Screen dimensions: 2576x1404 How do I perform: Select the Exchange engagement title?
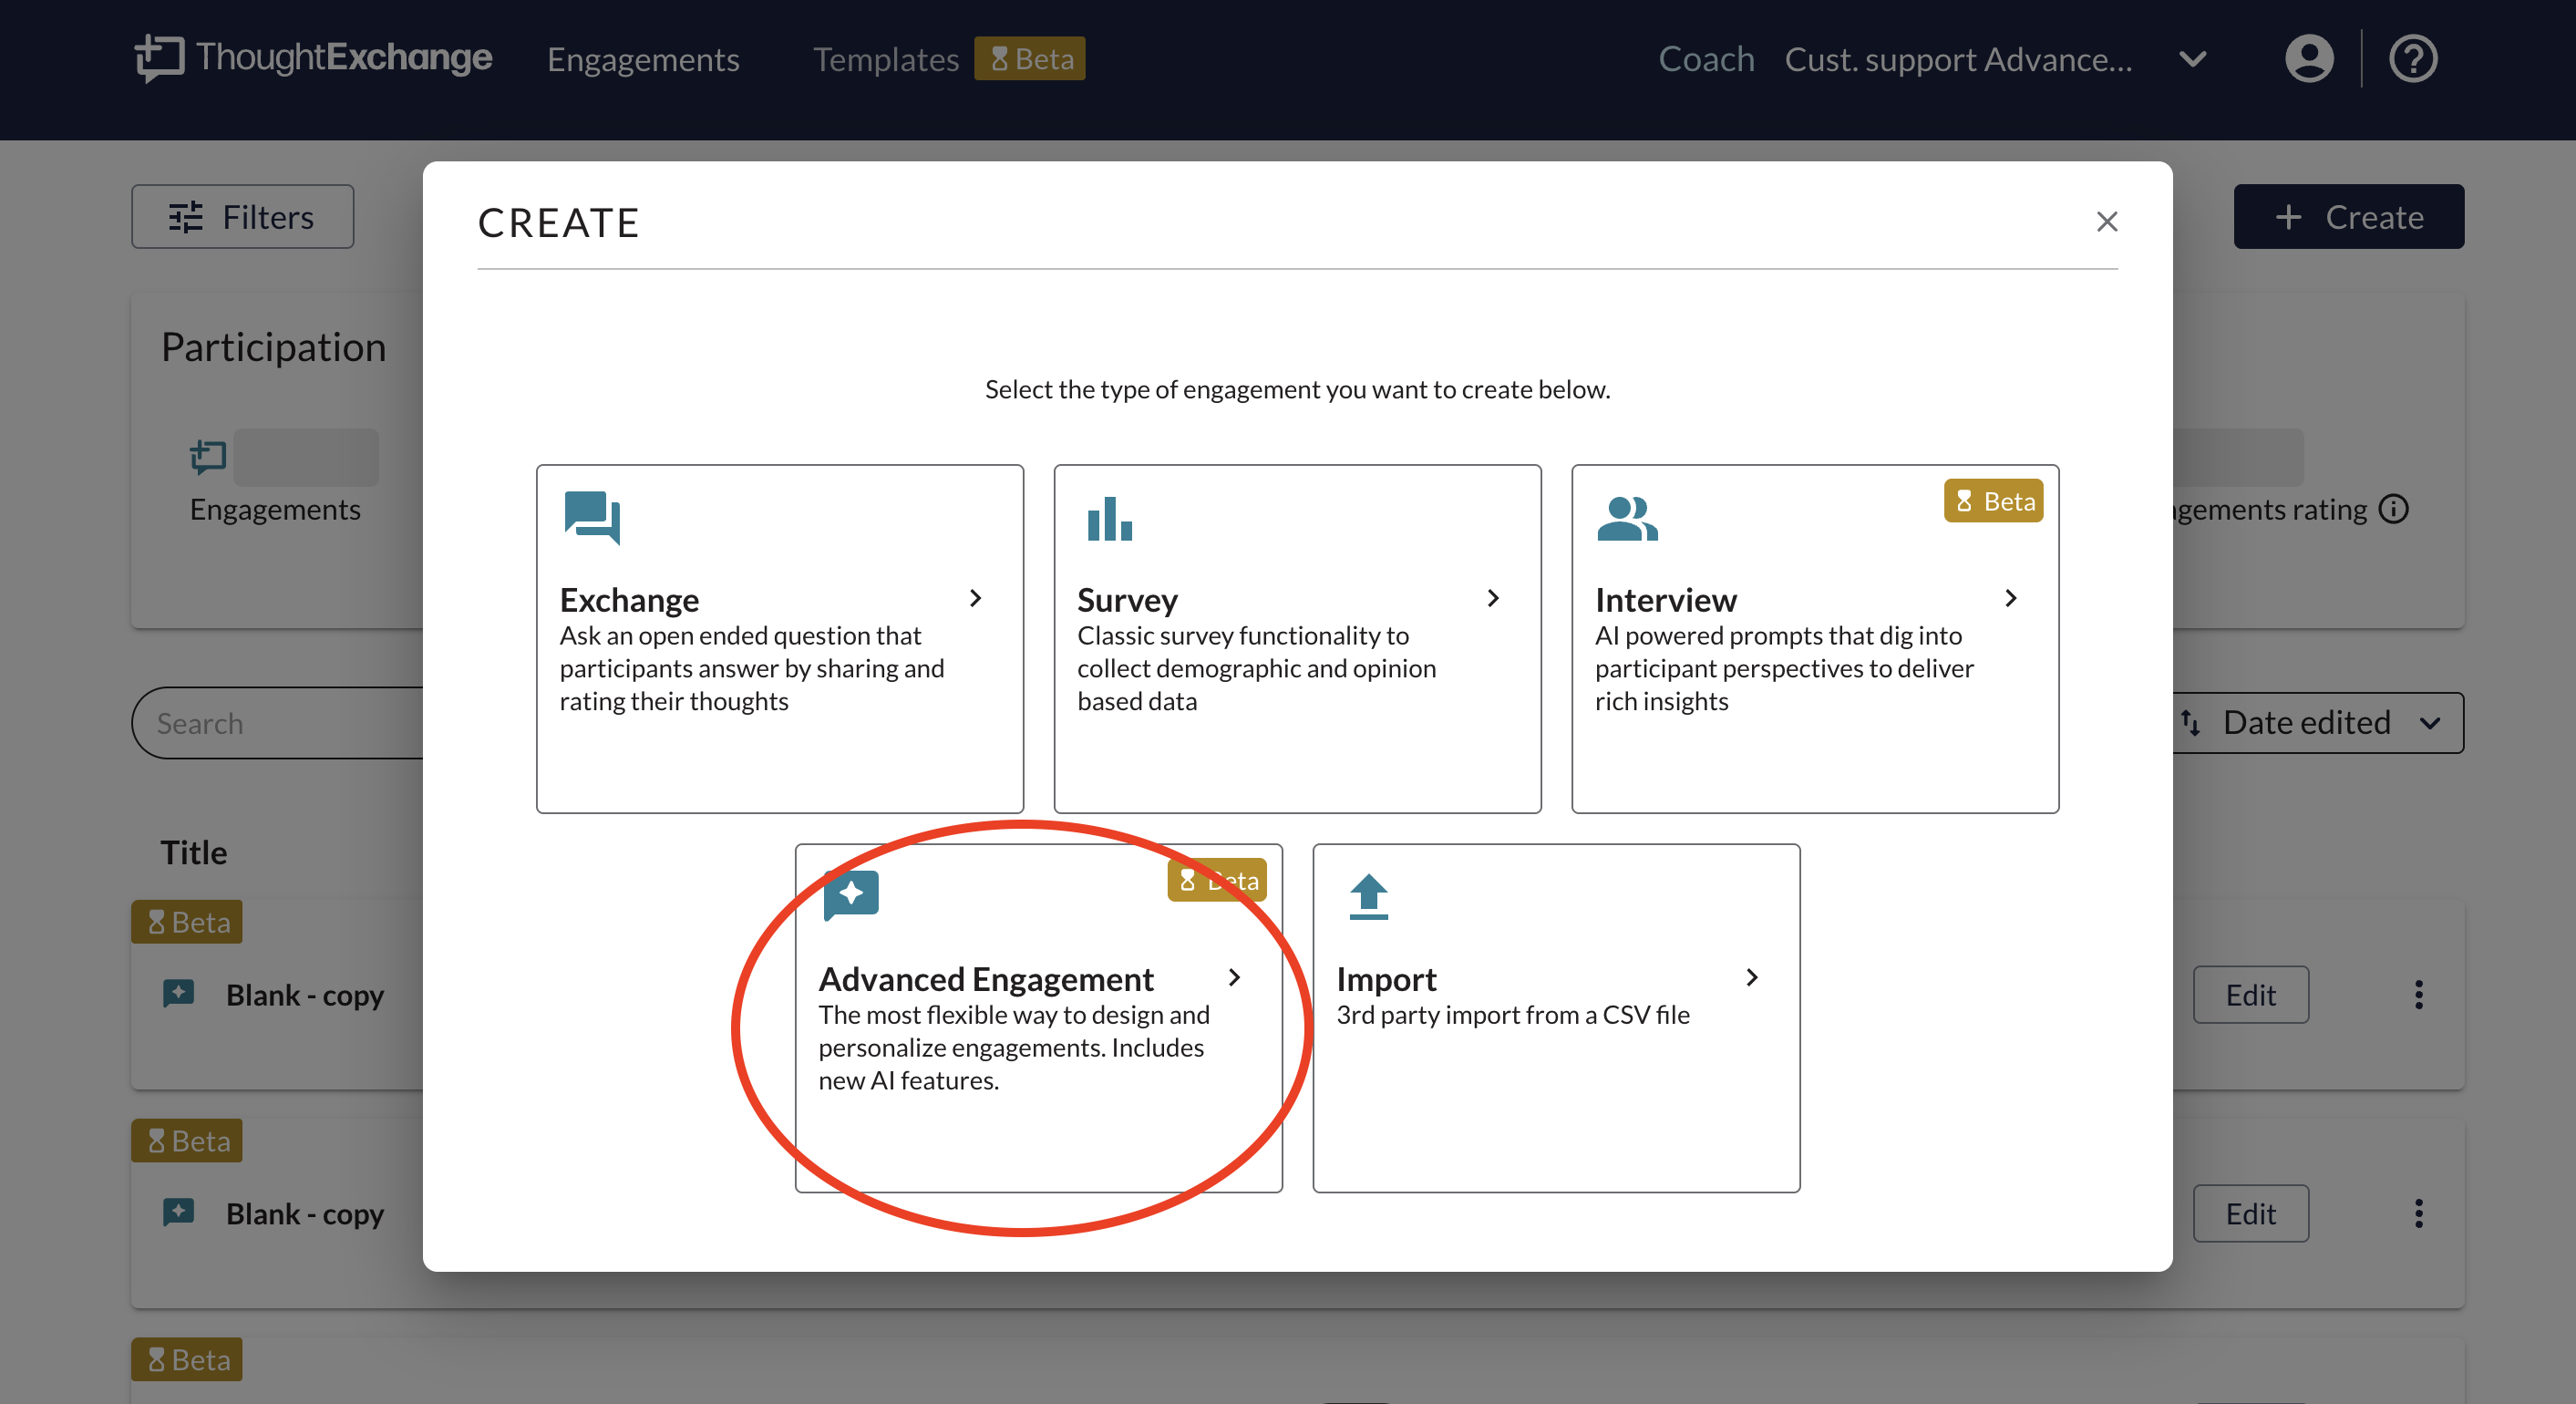click(x=629, y=599)
